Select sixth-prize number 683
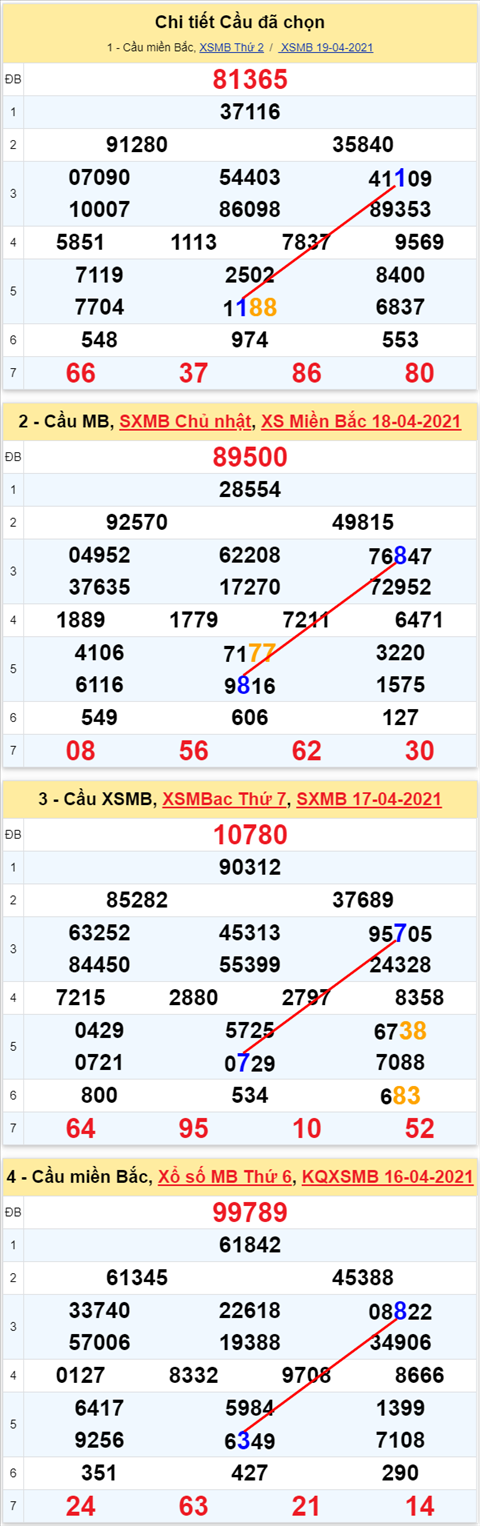This screenshot has height=1526, width=480. (x=400, y=1096)
